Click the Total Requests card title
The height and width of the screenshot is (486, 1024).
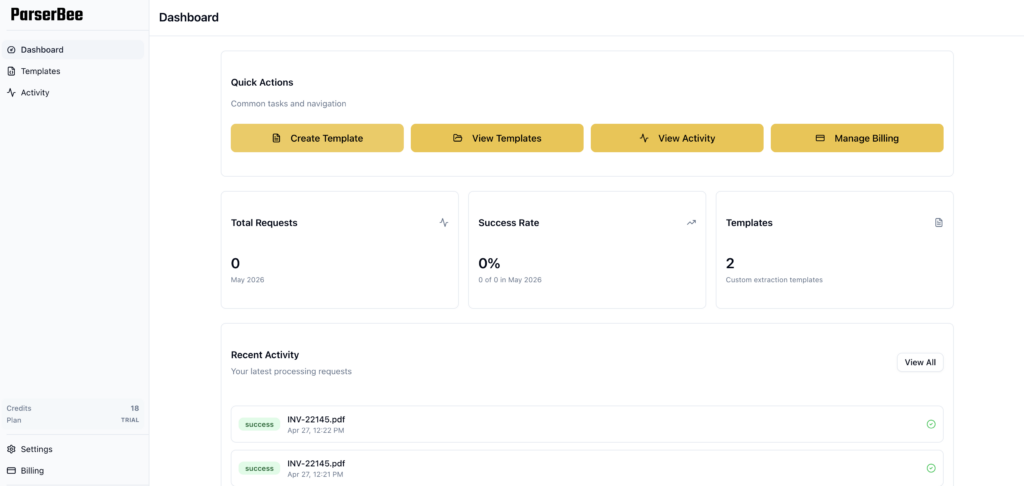[x=264, y=223]
